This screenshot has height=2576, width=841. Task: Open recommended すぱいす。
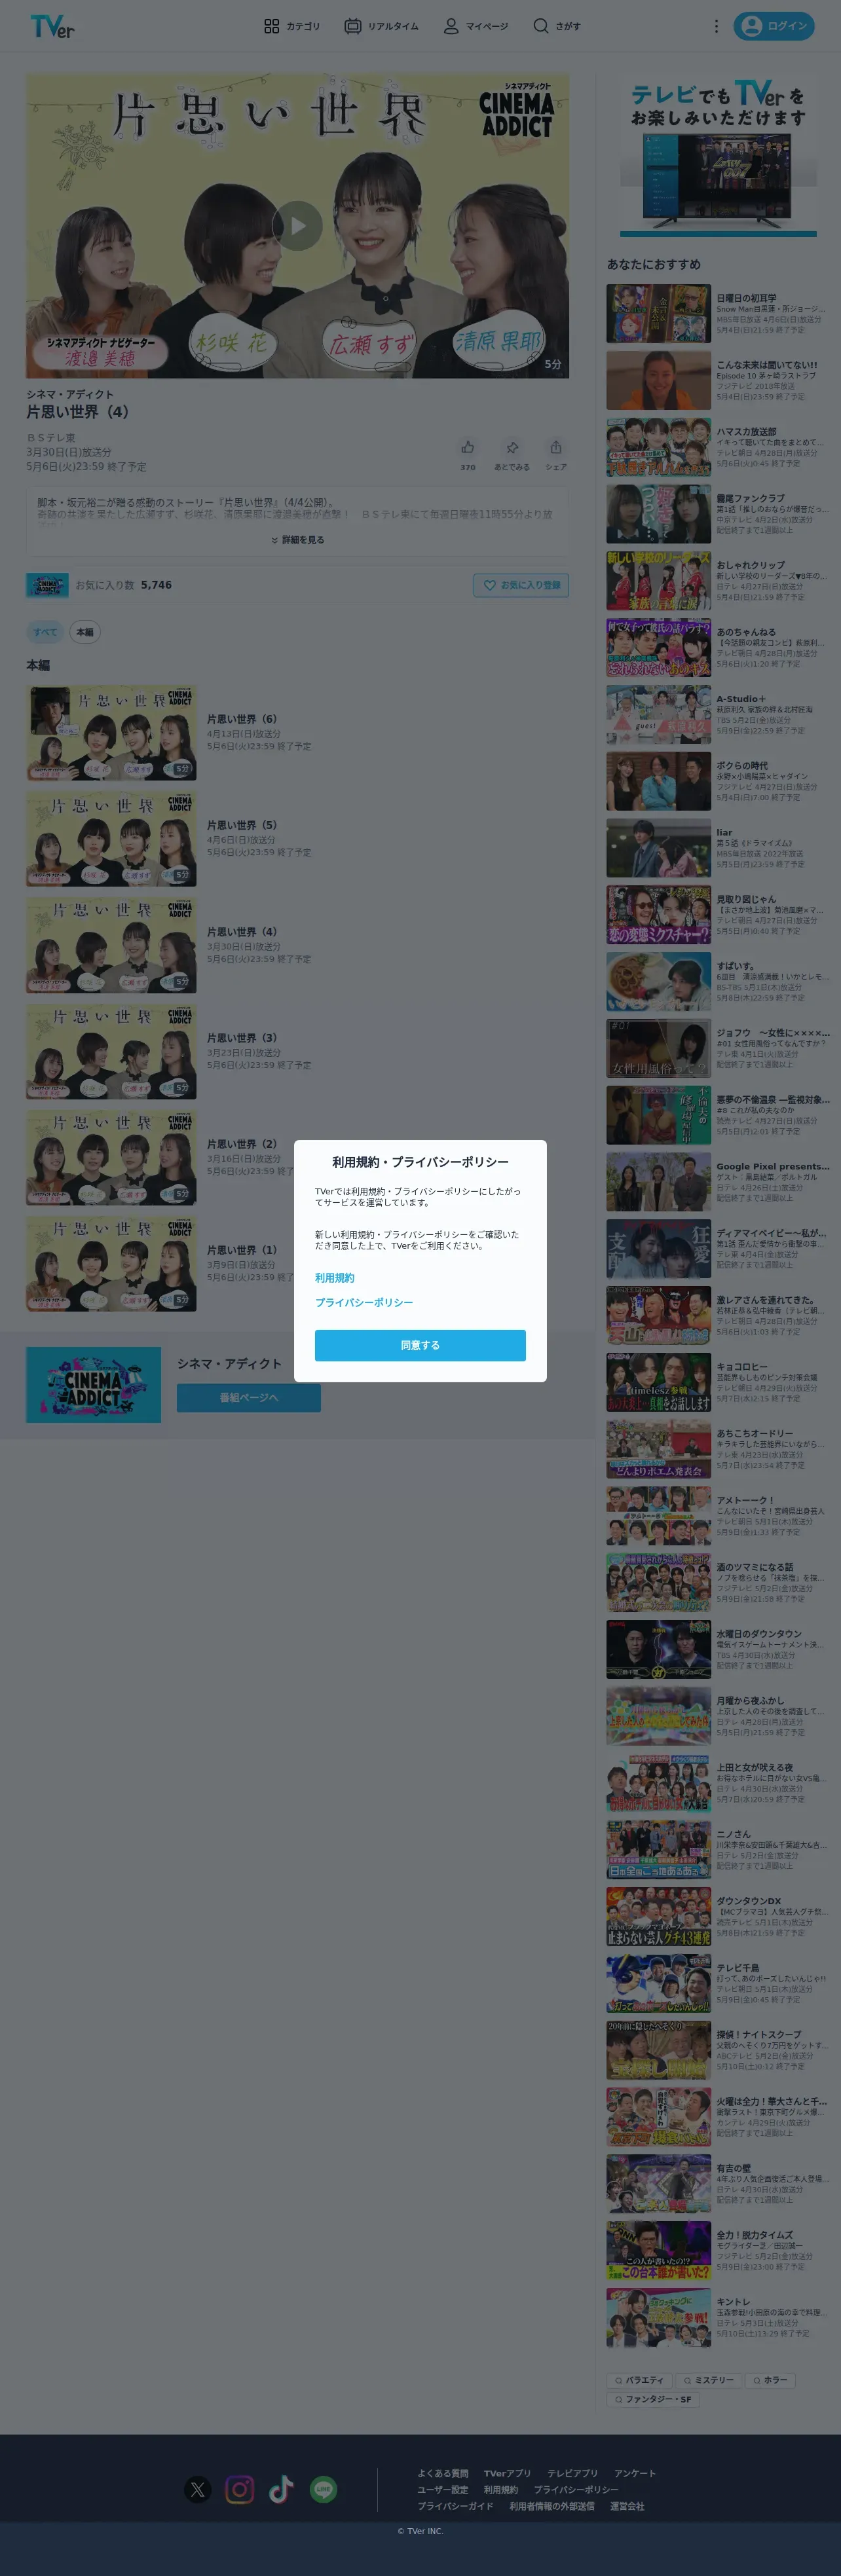click(x=718, y=981)
